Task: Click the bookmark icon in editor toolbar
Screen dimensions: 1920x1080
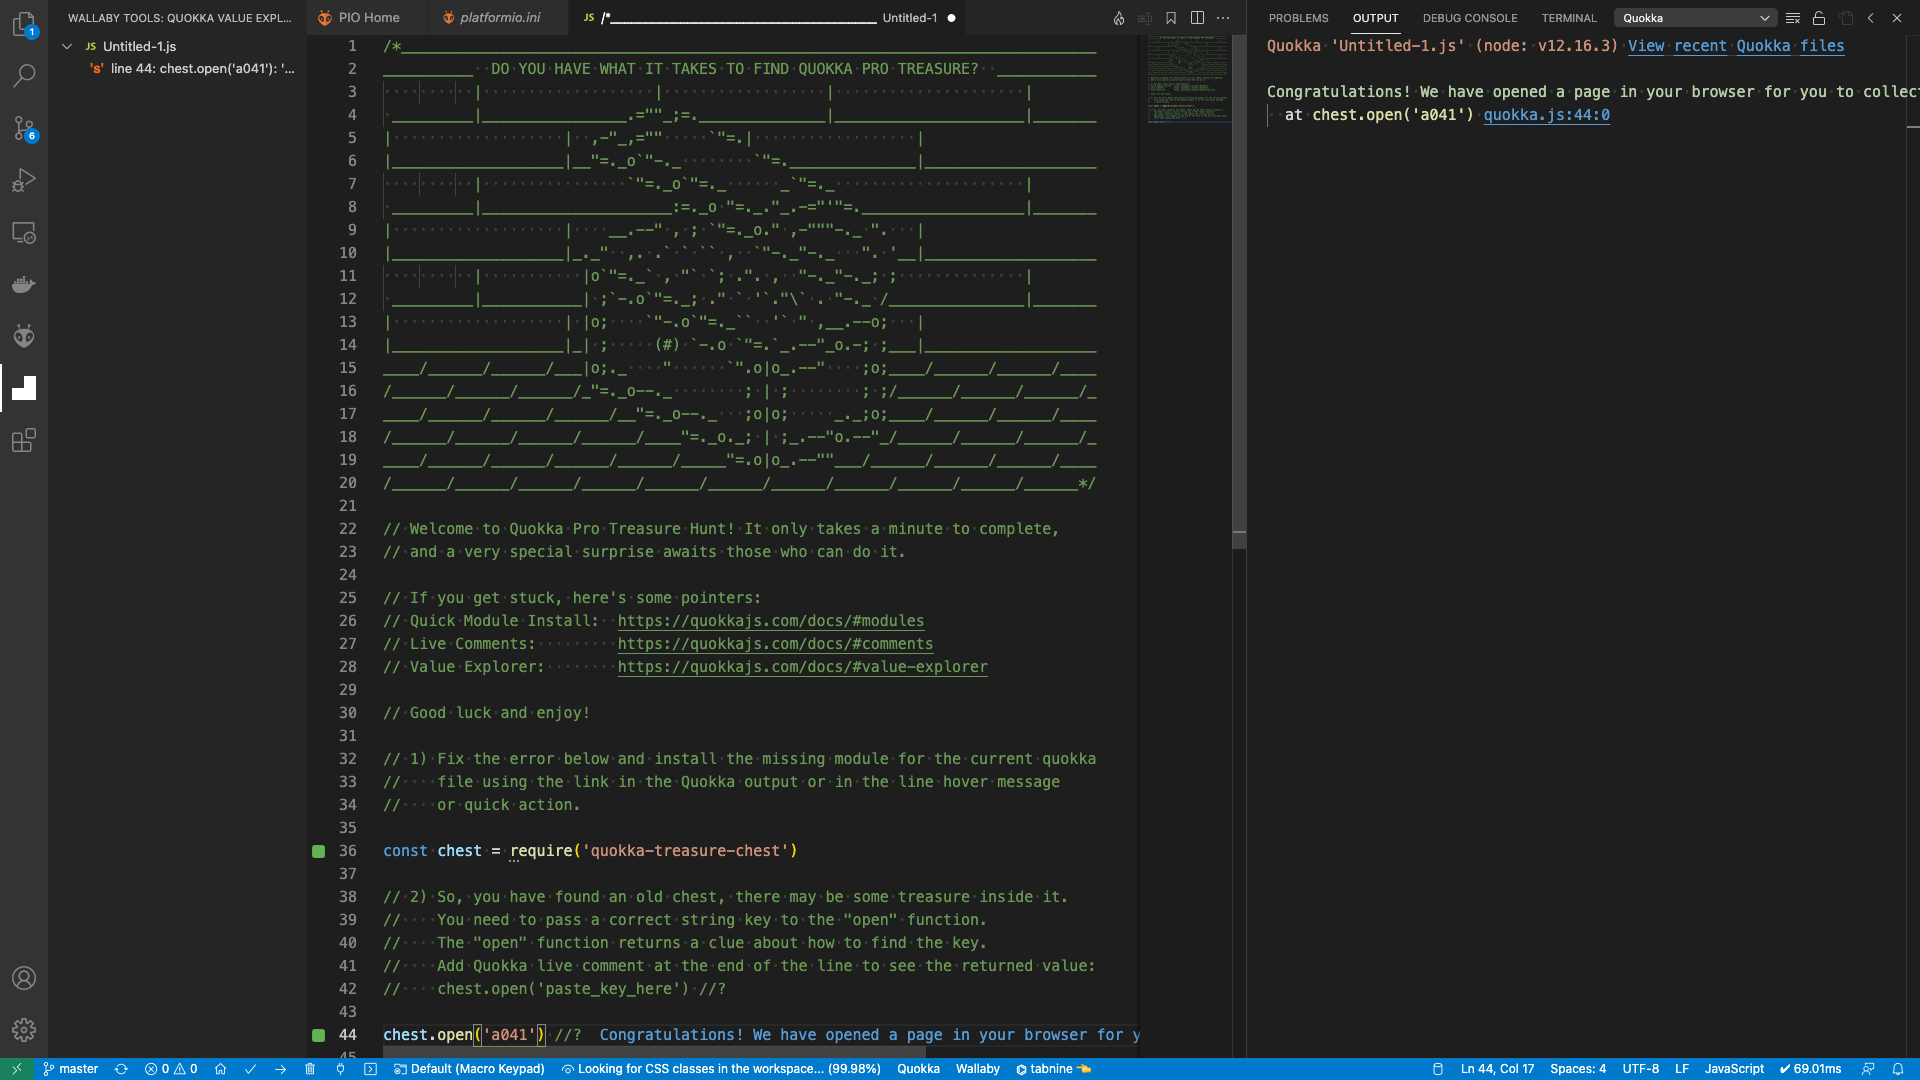Action: click(1171, 18)
